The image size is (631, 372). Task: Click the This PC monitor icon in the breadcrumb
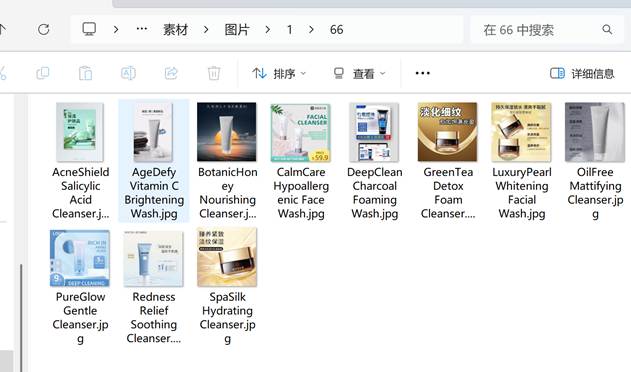coord(89,29)
